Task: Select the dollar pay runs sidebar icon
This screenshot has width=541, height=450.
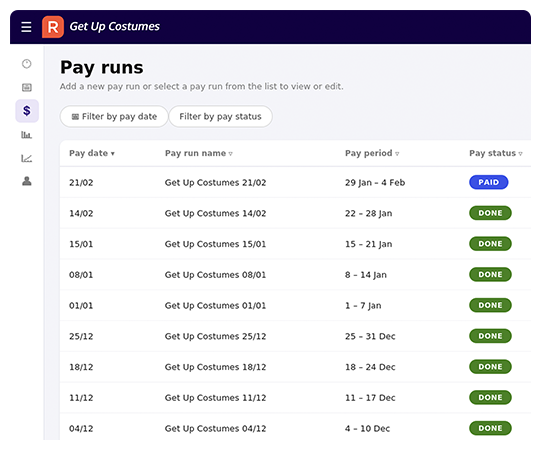Action: coord(27,111)
